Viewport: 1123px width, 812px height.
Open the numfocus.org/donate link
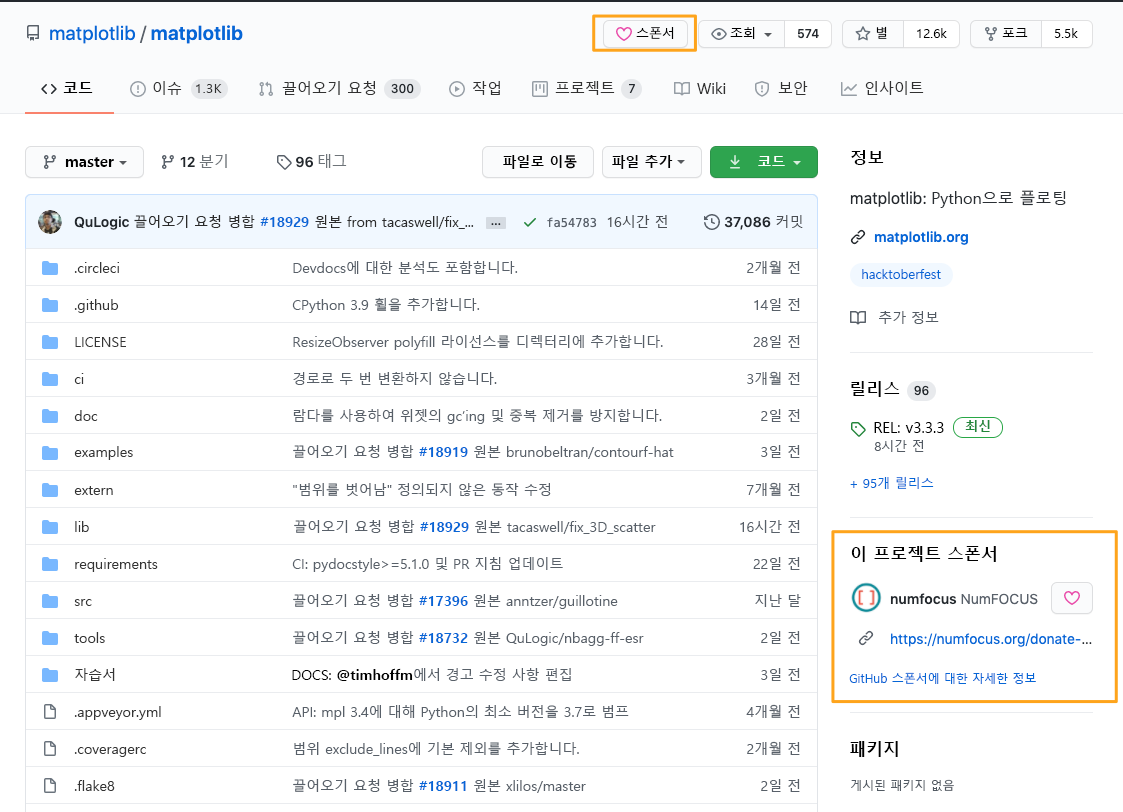click(x=991, y=639)
